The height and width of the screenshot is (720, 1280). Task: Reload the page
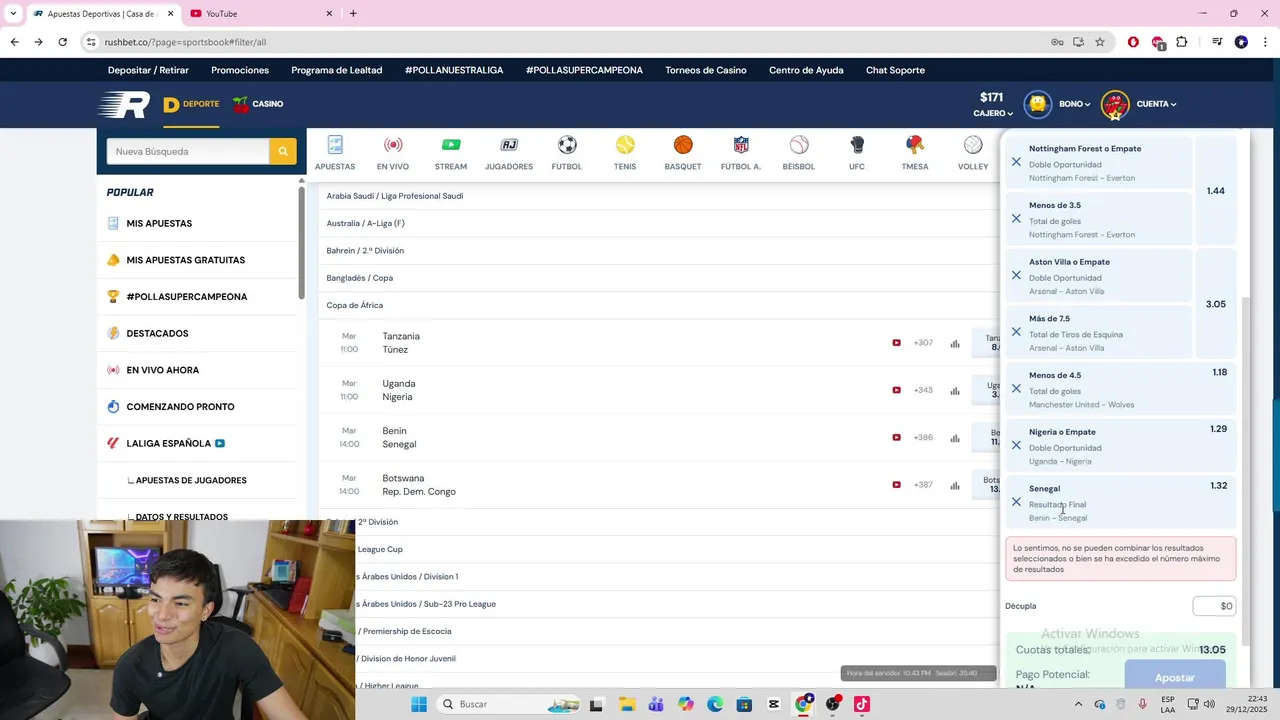tap(62, 42)
